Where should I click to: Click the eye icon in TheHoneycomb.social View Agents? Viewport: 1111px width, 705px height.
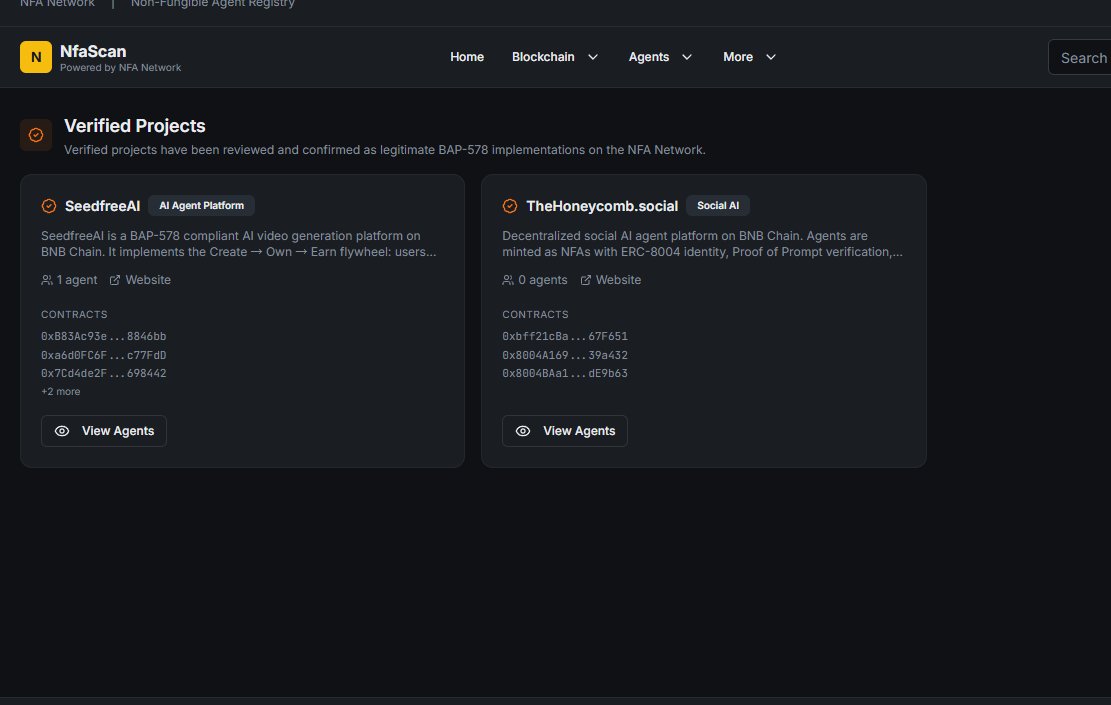523,431
